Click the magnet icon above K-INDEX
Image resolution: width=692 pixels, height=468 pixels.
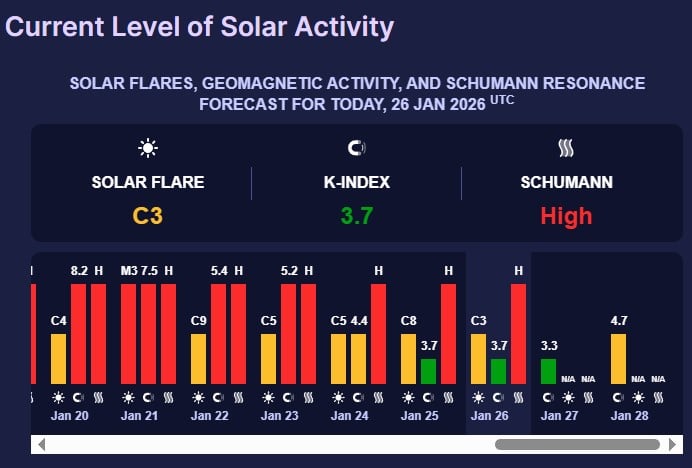point(356,149)
